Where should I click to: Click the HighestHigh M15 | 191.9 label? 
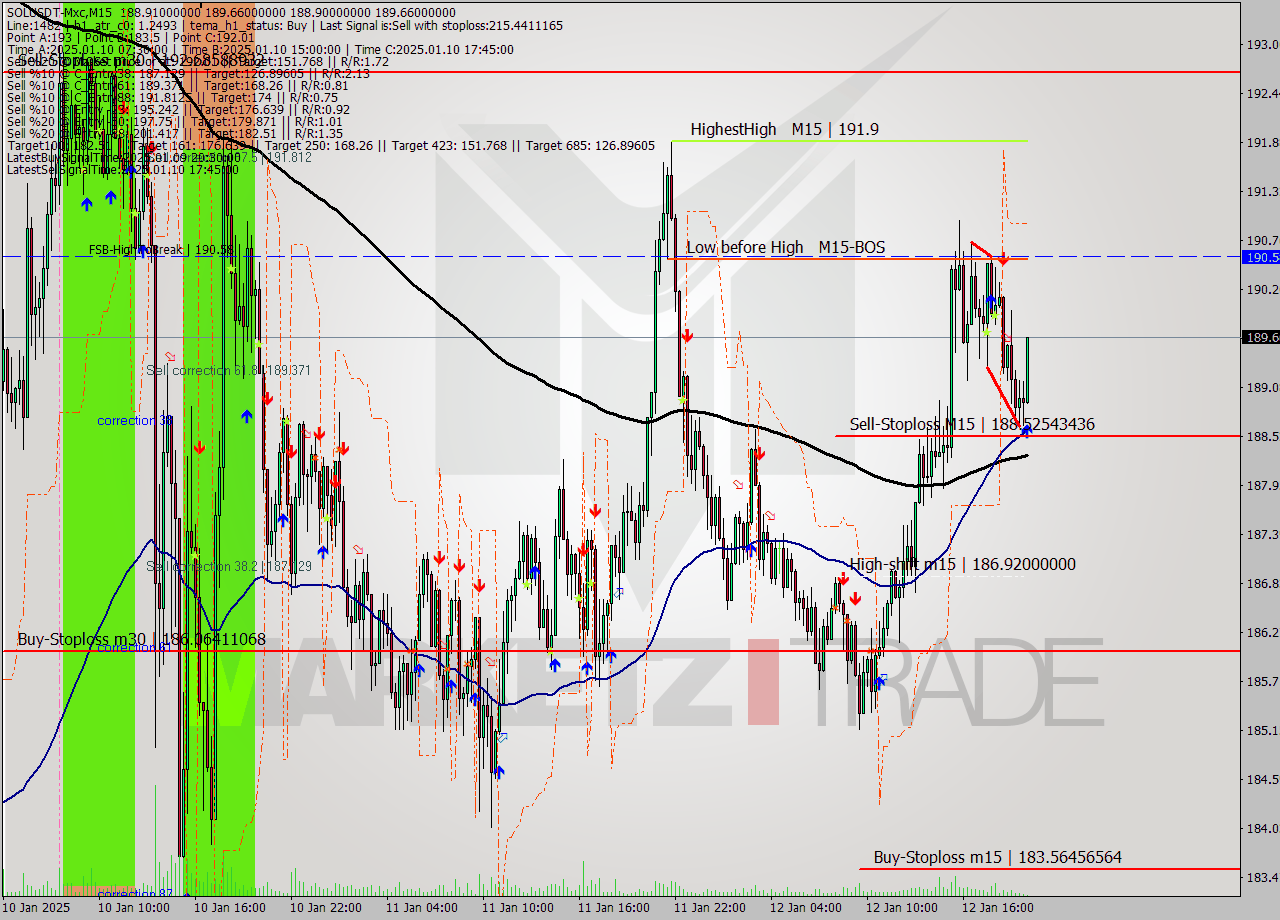click(x=784, y=129)
